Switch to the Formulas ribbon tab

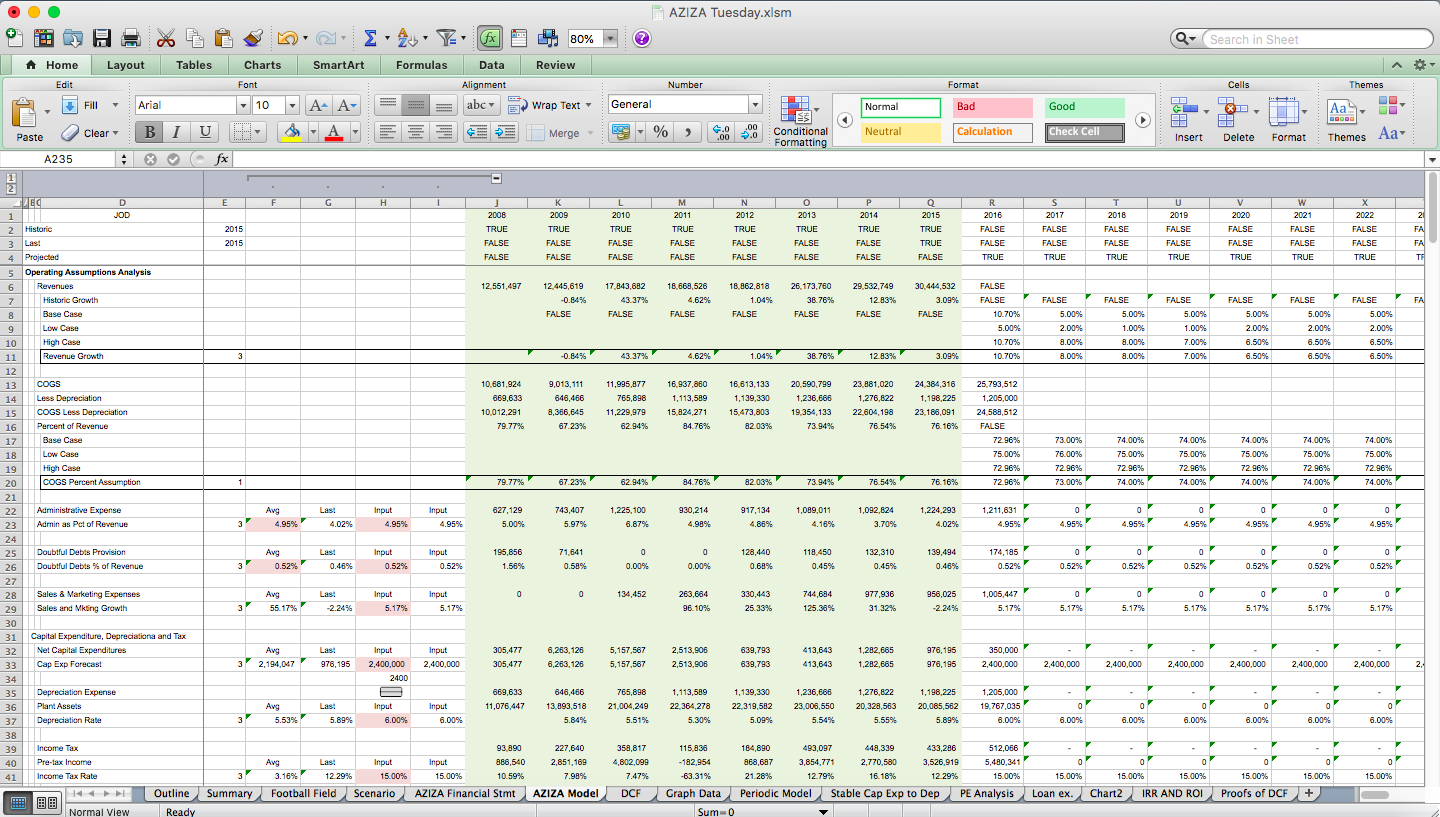point(421,65)
